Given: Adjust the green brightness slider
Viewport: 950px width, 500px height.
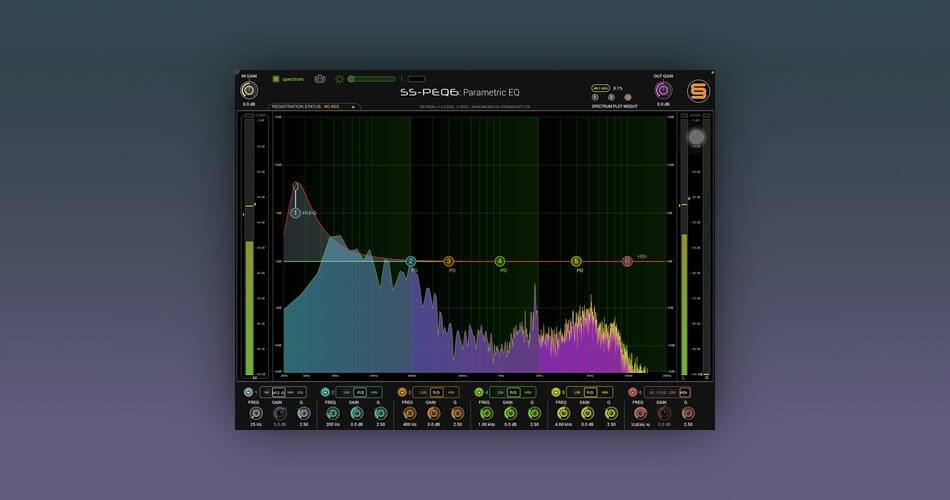Looking at the screenshot, I should point(371,79).
